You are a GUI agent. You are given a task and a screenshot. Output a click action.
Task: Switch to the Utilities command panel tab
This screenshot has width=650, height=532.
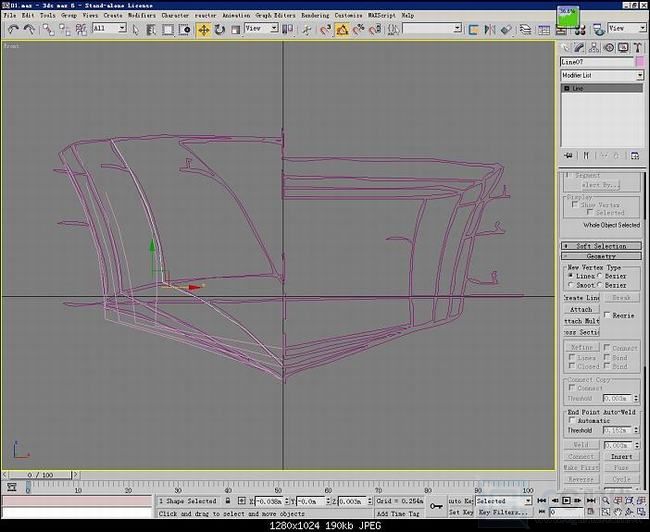coord(638,48)
